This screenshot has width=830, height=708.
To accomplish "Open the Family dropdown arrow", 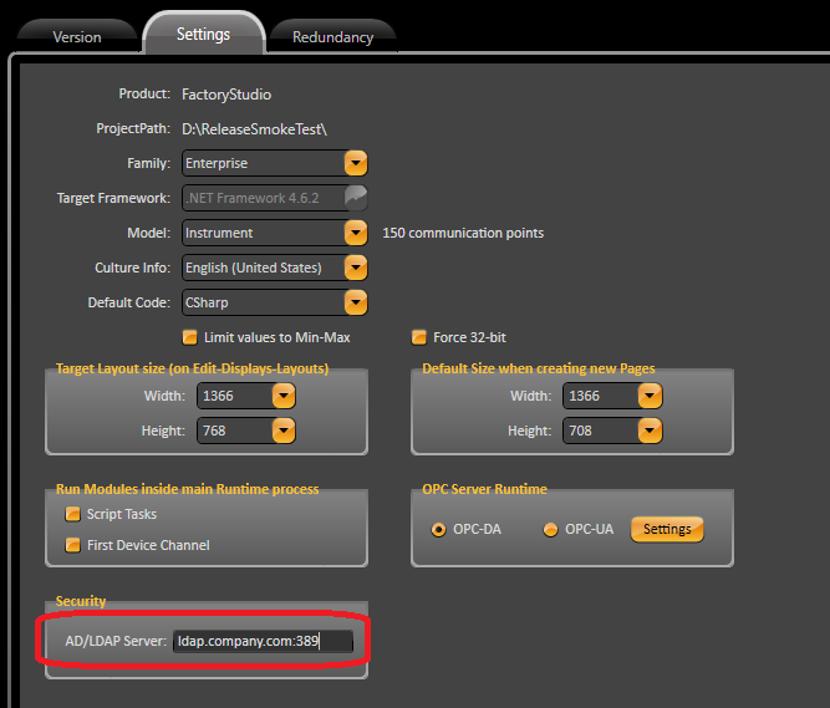I will coord(356,163).
